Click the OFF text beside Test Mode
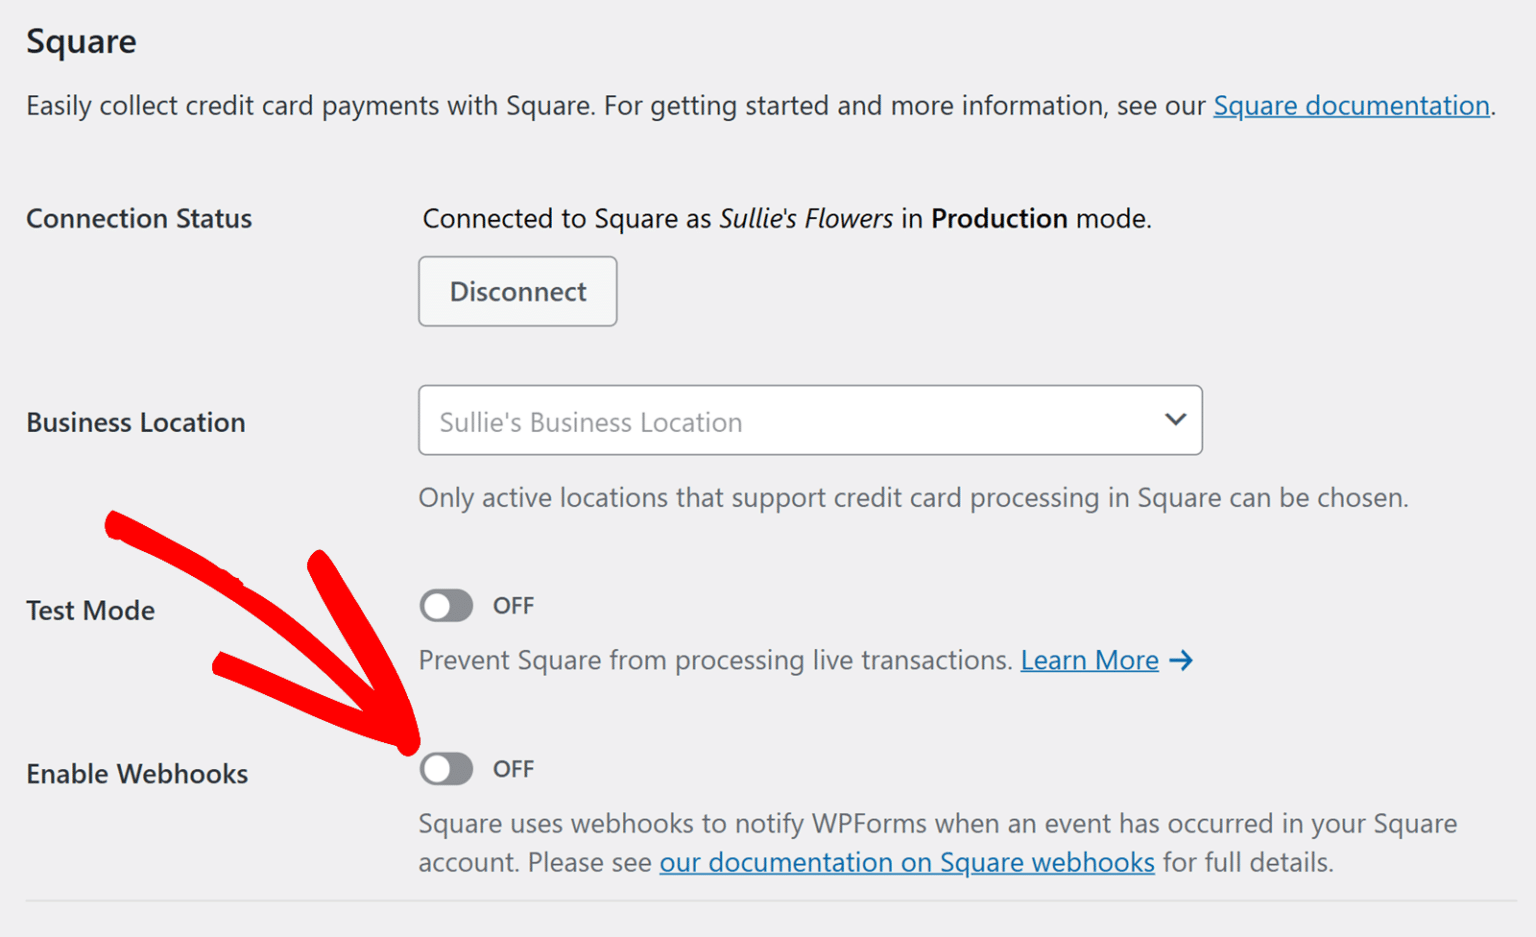 [x=513, y=605]
